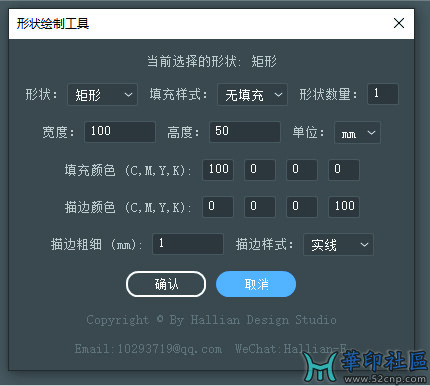Click the 形状数量 input field
The image size is (430, 386).
(383, 94)
